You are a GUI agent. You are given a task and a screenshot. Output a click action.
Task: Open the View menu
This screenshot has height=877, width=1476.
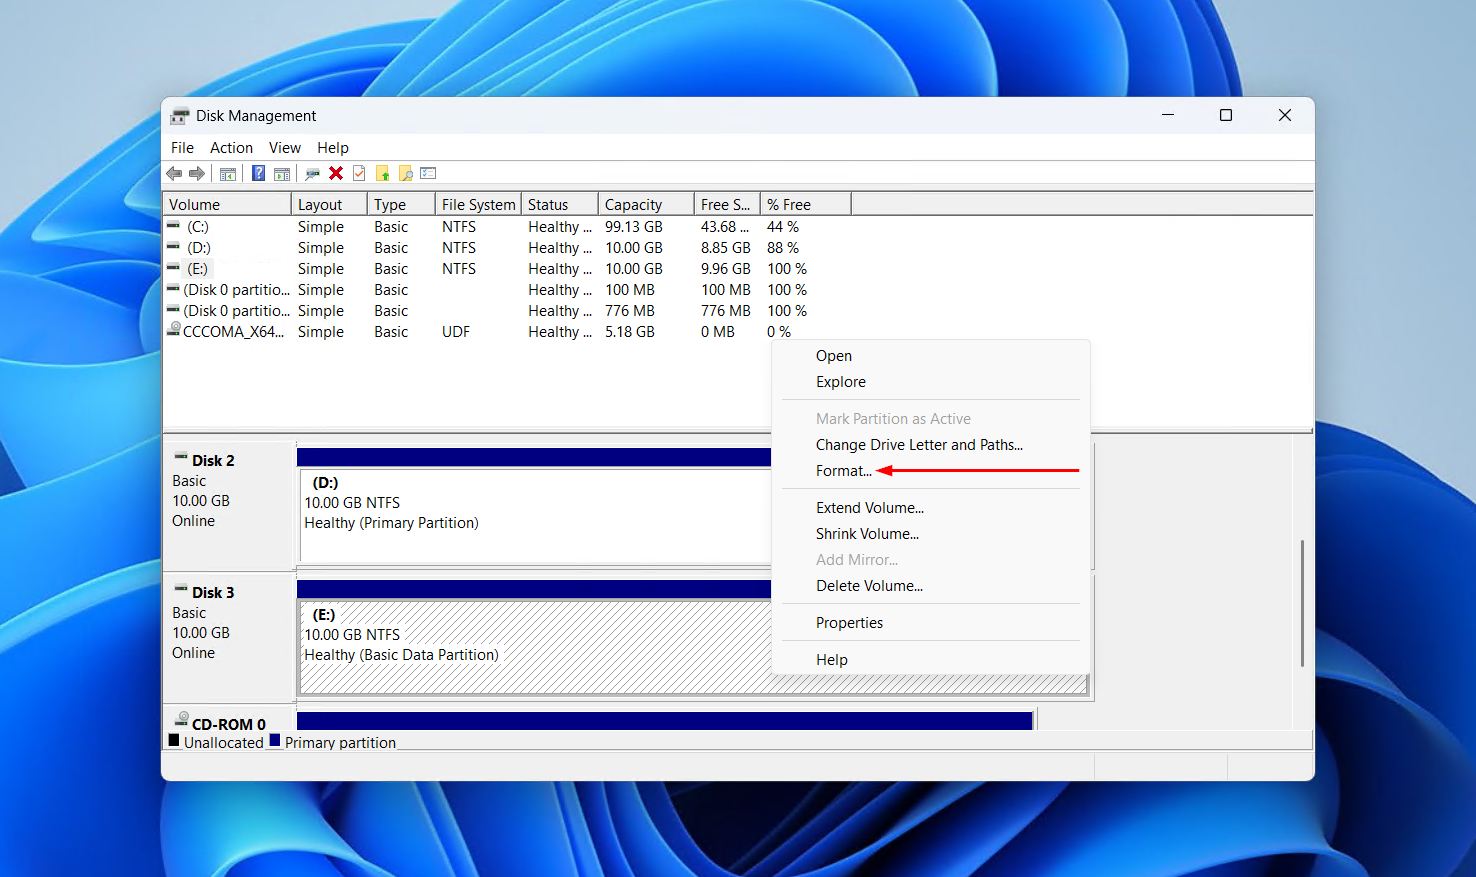coord(285,147)
